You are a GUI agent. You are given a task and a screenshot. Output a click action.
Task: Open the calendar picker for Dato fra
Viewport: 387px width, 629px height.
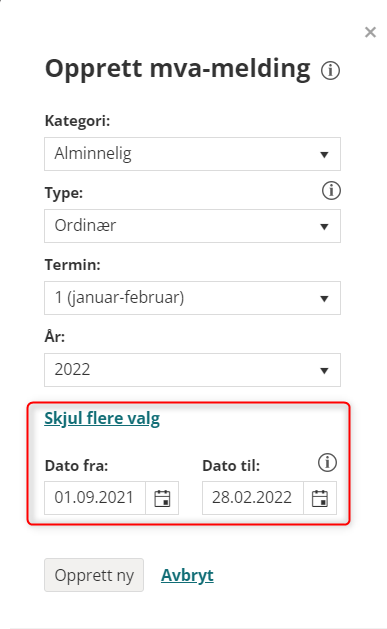tap(162, 498)
